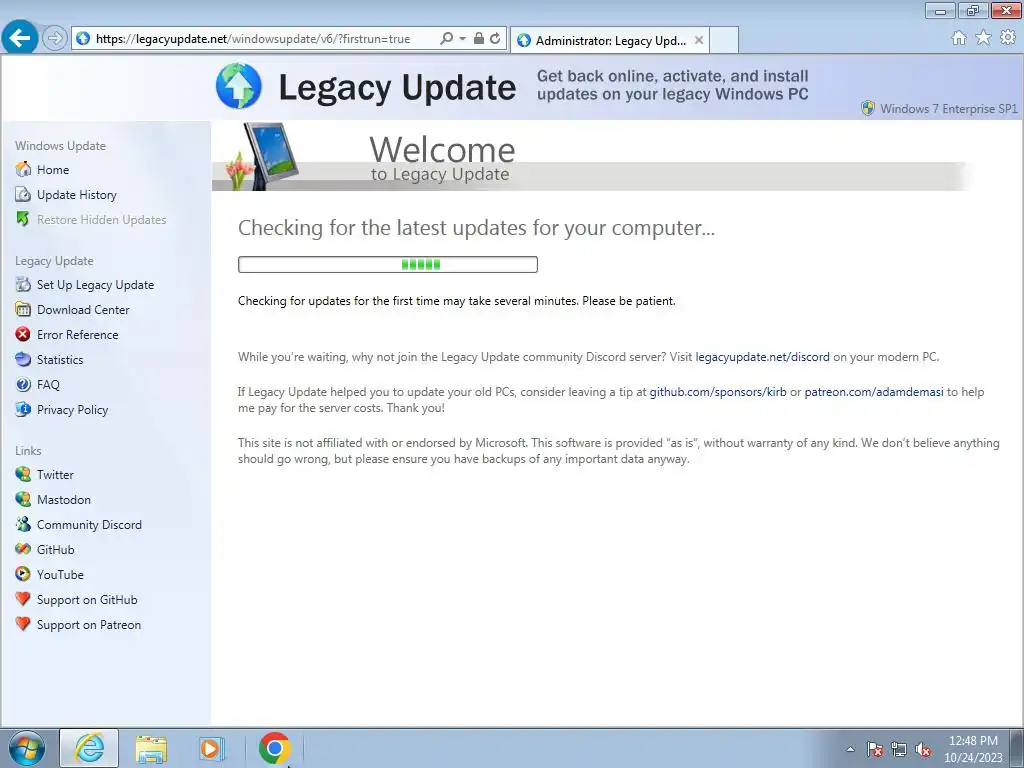Viewport: 1024px width, 768px height.
Task: Click the Twitter sidebar icon
Action: click(x=23, y=474)
